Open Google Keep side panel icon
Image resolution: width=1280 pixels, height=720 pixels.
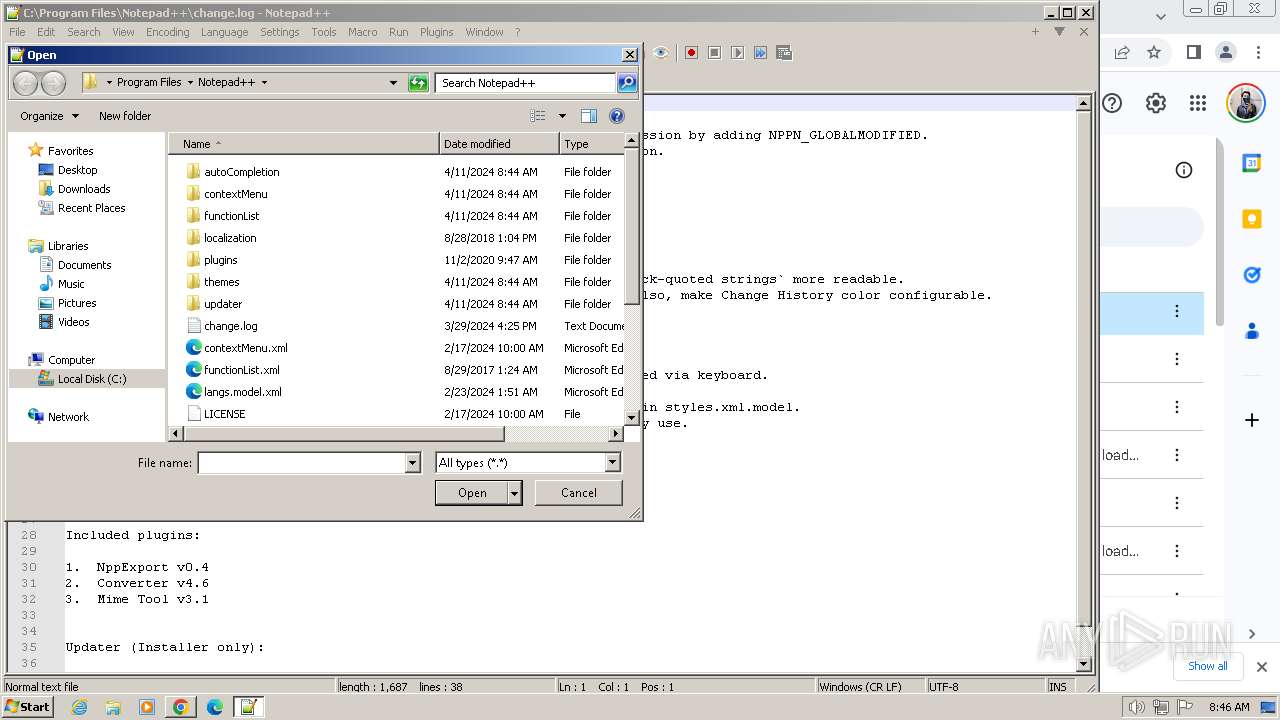coord(1252,219)
